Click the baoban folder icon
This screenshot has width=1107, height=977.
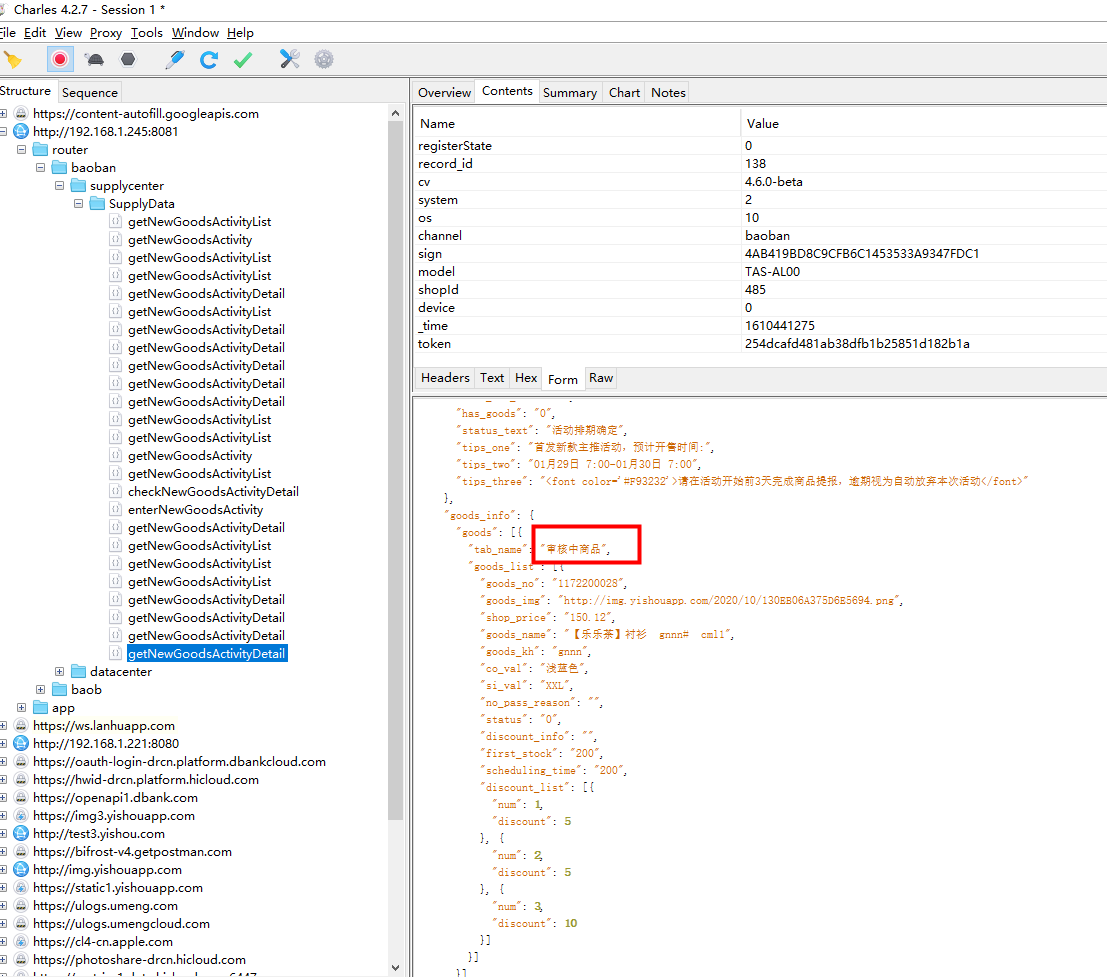pos(59,167)
